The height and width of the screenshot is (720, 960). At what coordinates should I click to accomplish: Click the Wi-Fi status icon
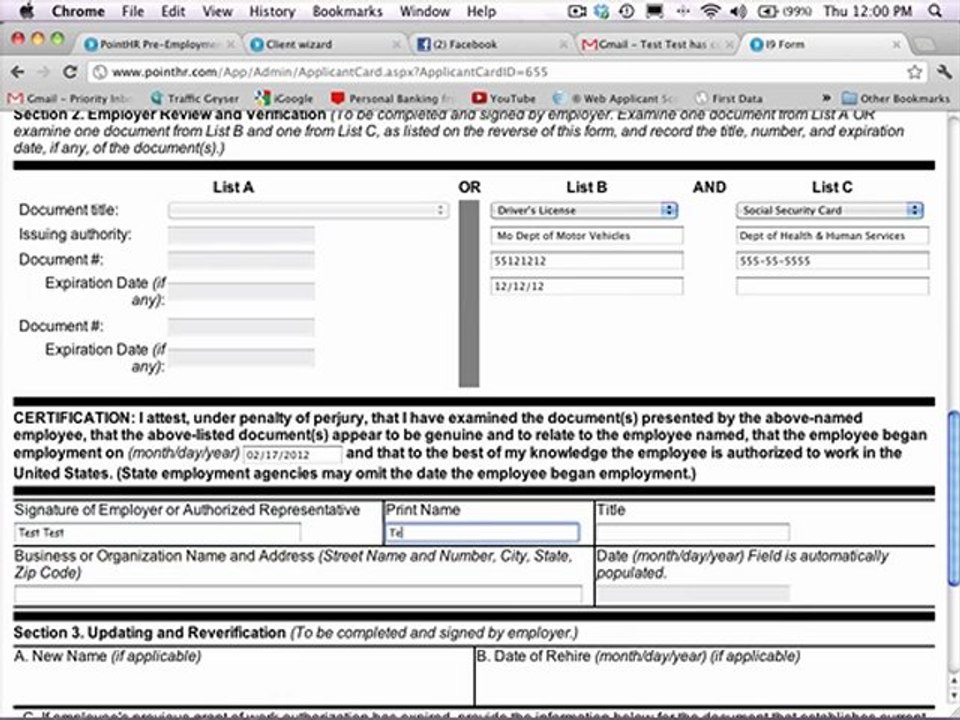(x=710, y=11)
